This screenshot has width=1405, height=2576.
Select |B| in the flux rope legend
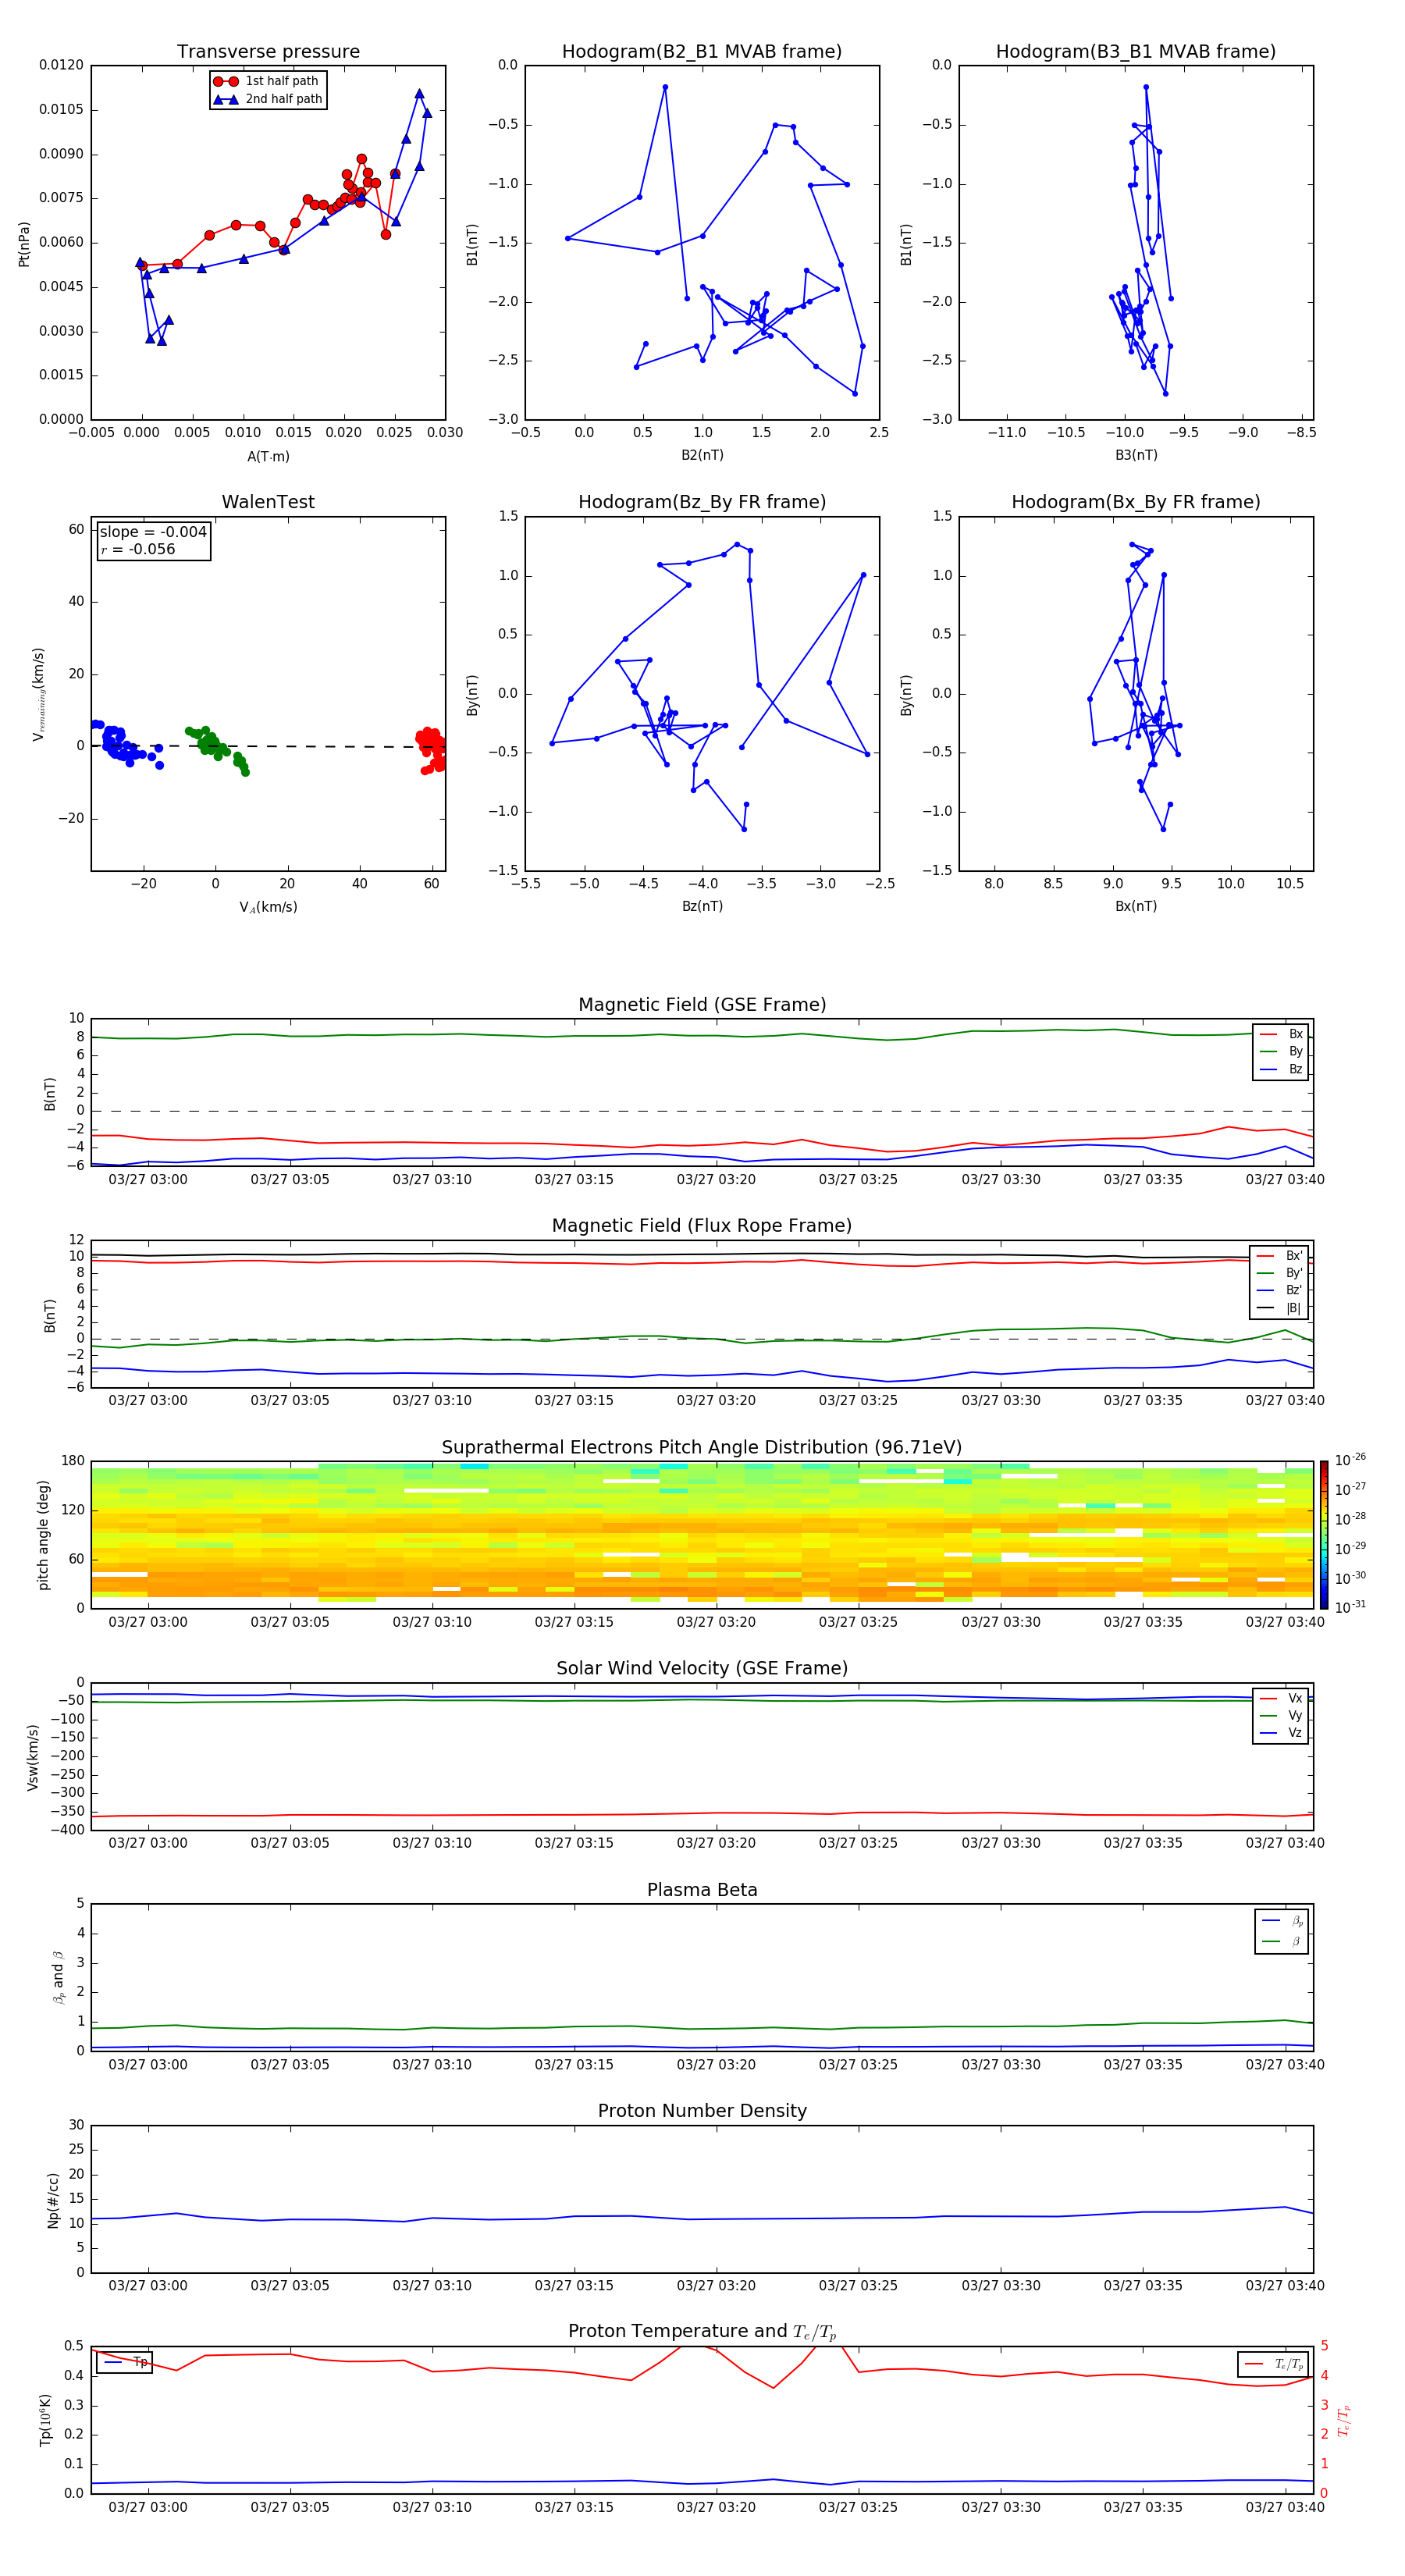[x=1280, y=1308]
